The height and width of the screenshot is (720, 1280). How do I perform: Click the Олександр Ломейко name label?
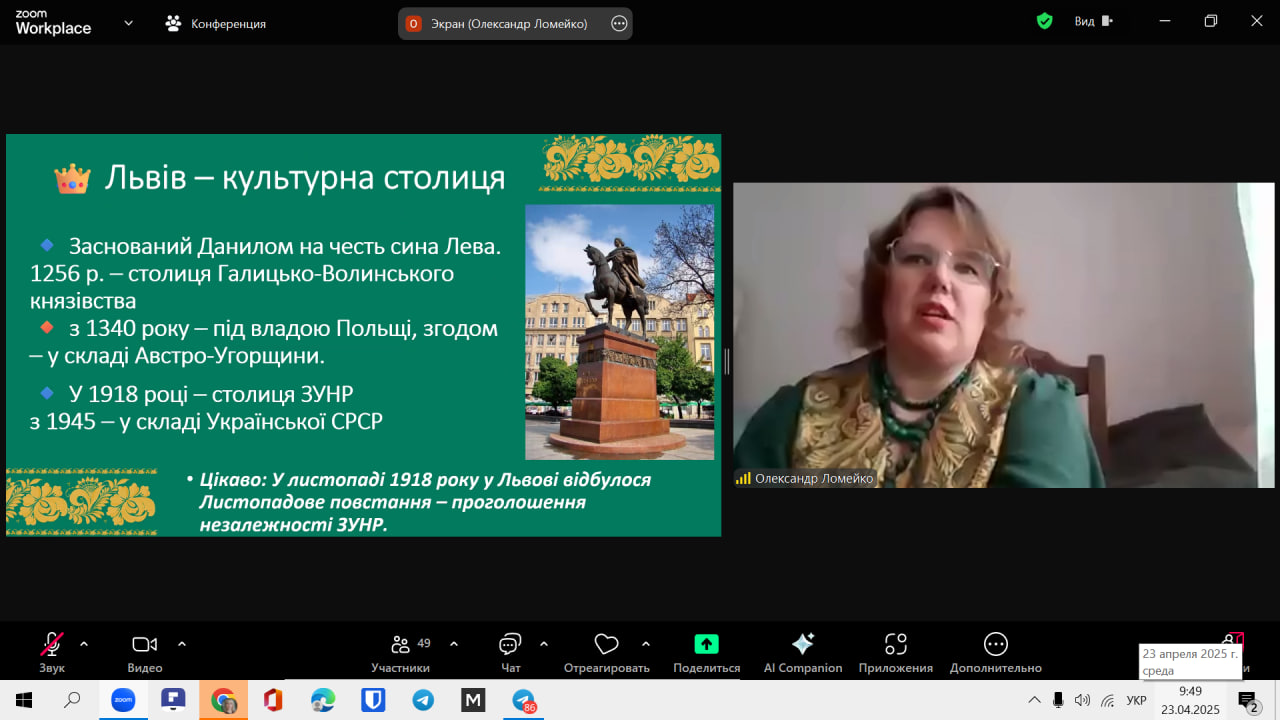[814, 479]
